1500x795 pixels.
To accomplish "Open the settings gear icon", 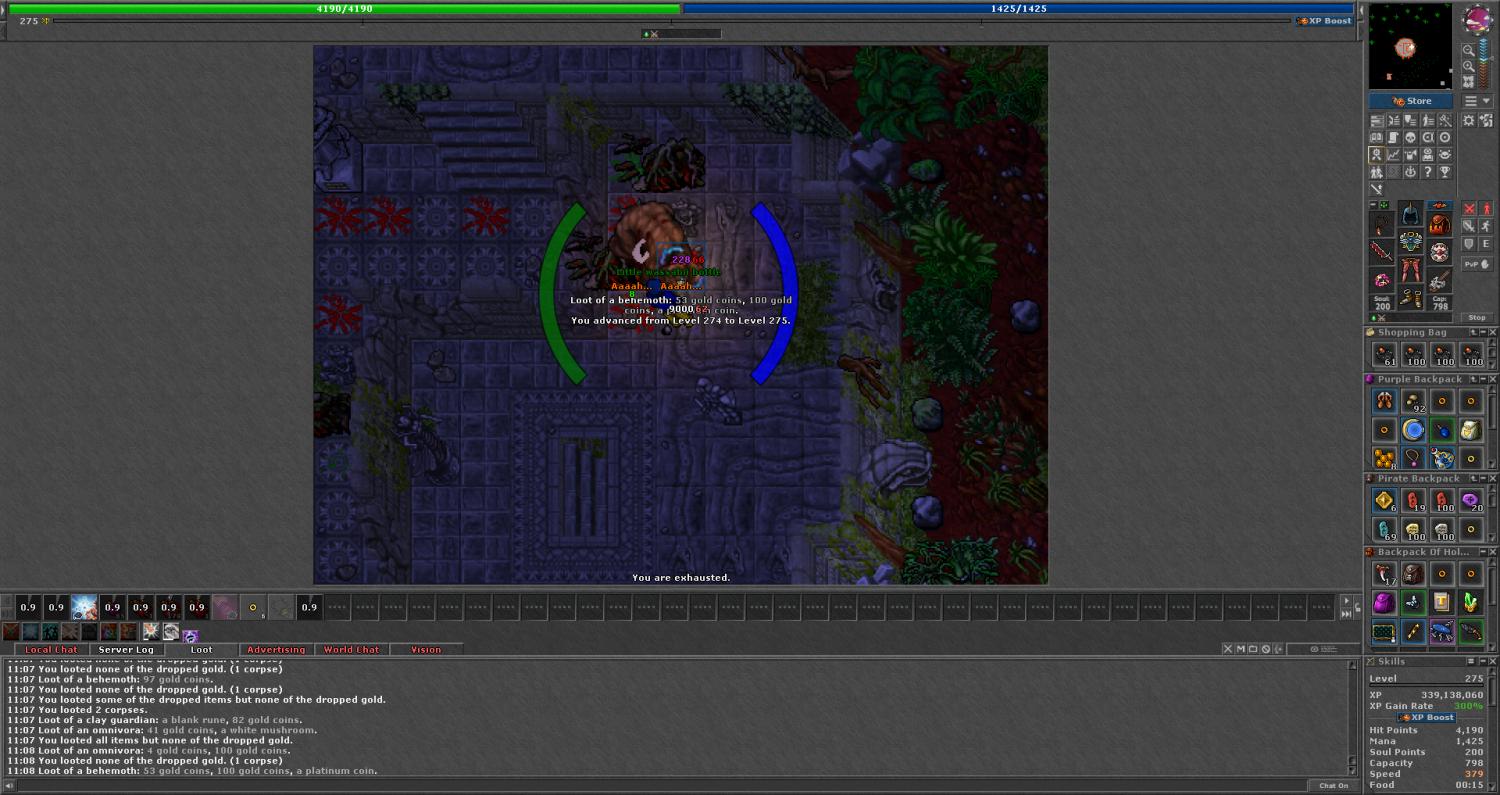I will pyautogui.click(x=1468, y=120).
